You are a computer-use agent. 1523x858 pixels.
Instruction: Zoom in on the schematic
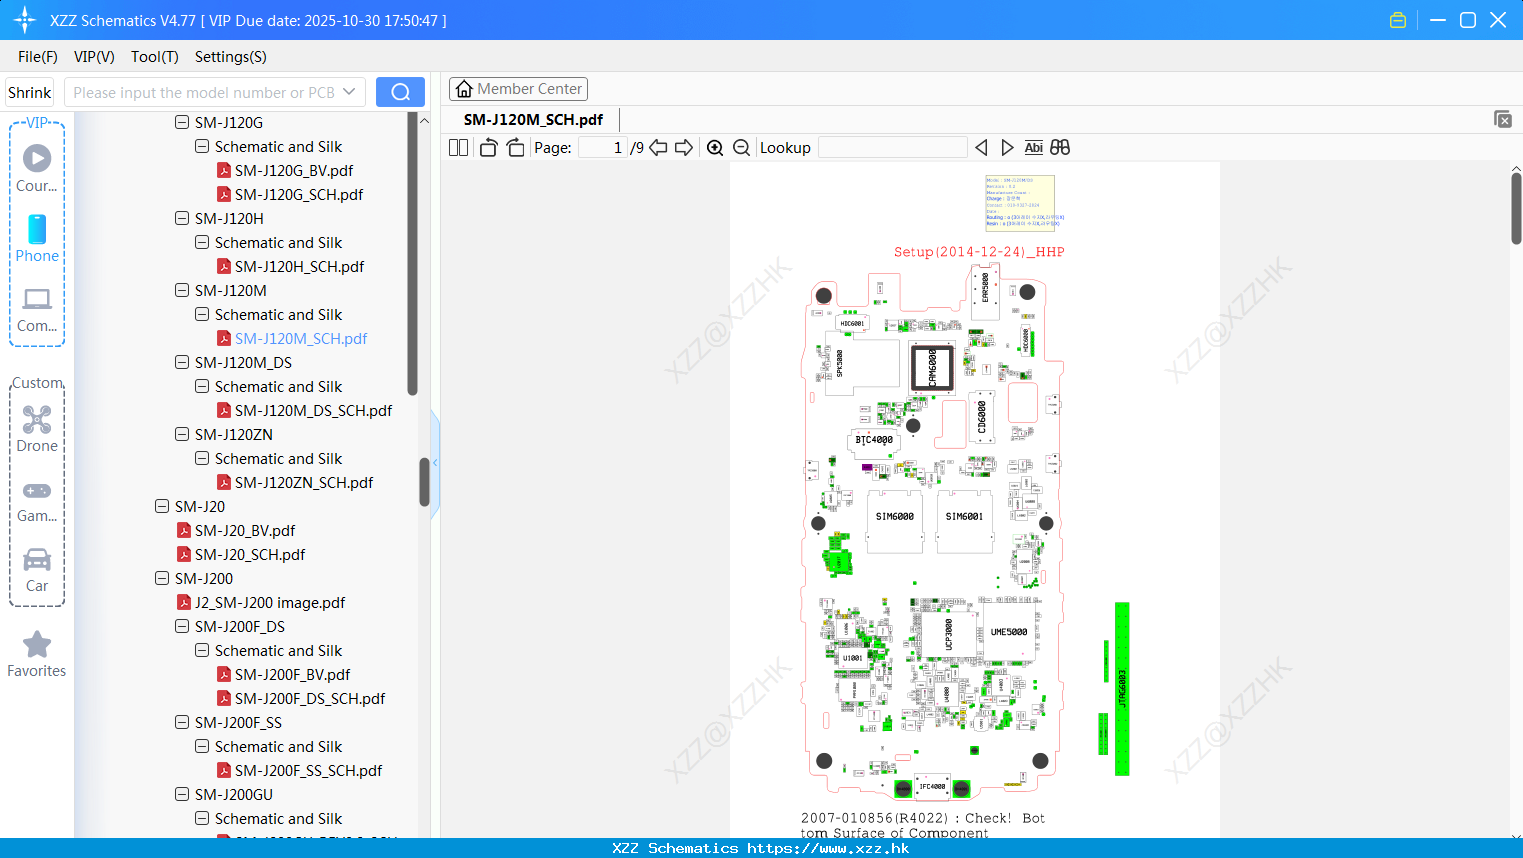coord(715,148)
